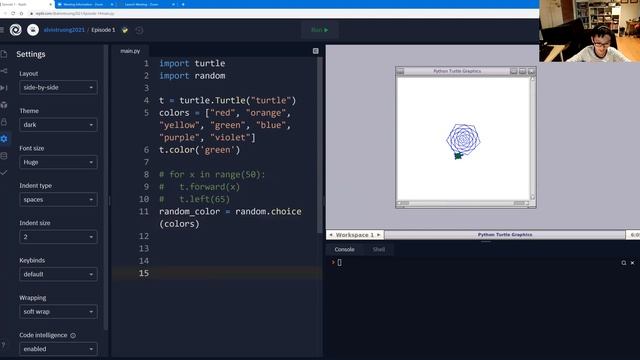The image size is (640, 360).
Task: Open the alvintruong2021 profile link
Action: [x=64, y=30]
